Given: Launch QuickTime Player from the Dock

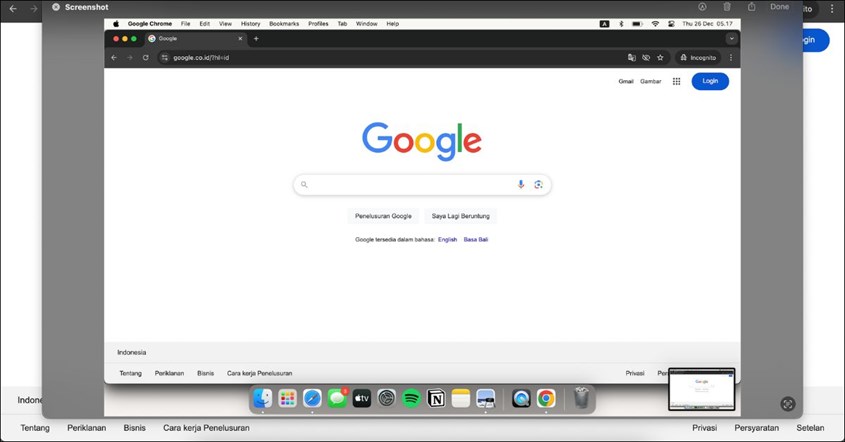Looking at the screenshot, I should click(x=521, y=398).
